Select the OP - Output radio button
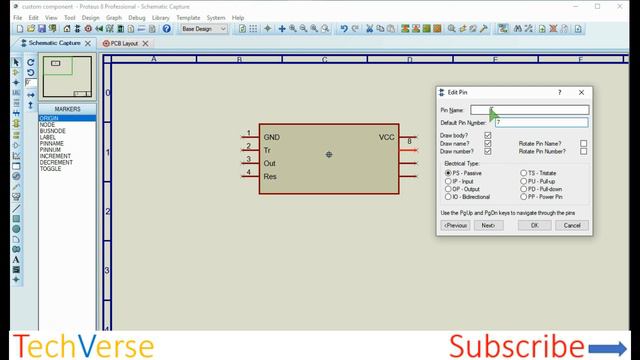 click(448, 189)
